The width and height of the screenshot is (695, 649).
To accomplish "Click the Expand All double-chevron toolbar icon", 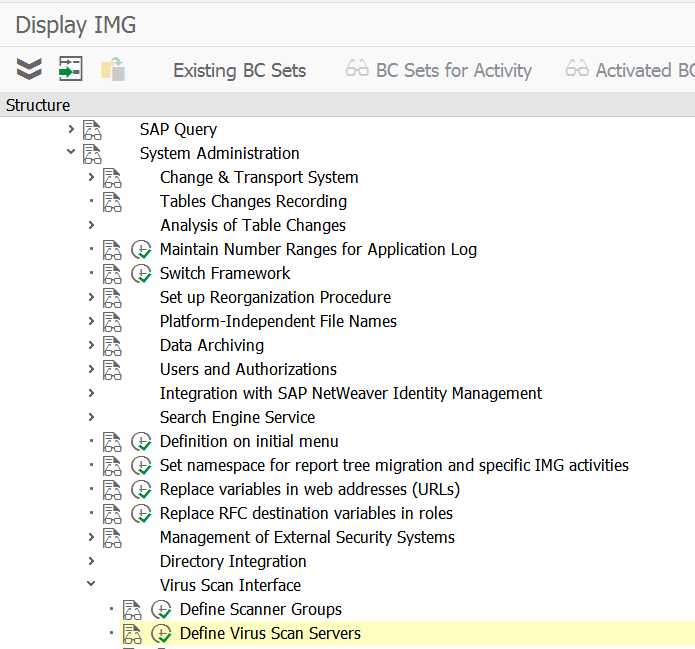I will (x=29, y=69).
